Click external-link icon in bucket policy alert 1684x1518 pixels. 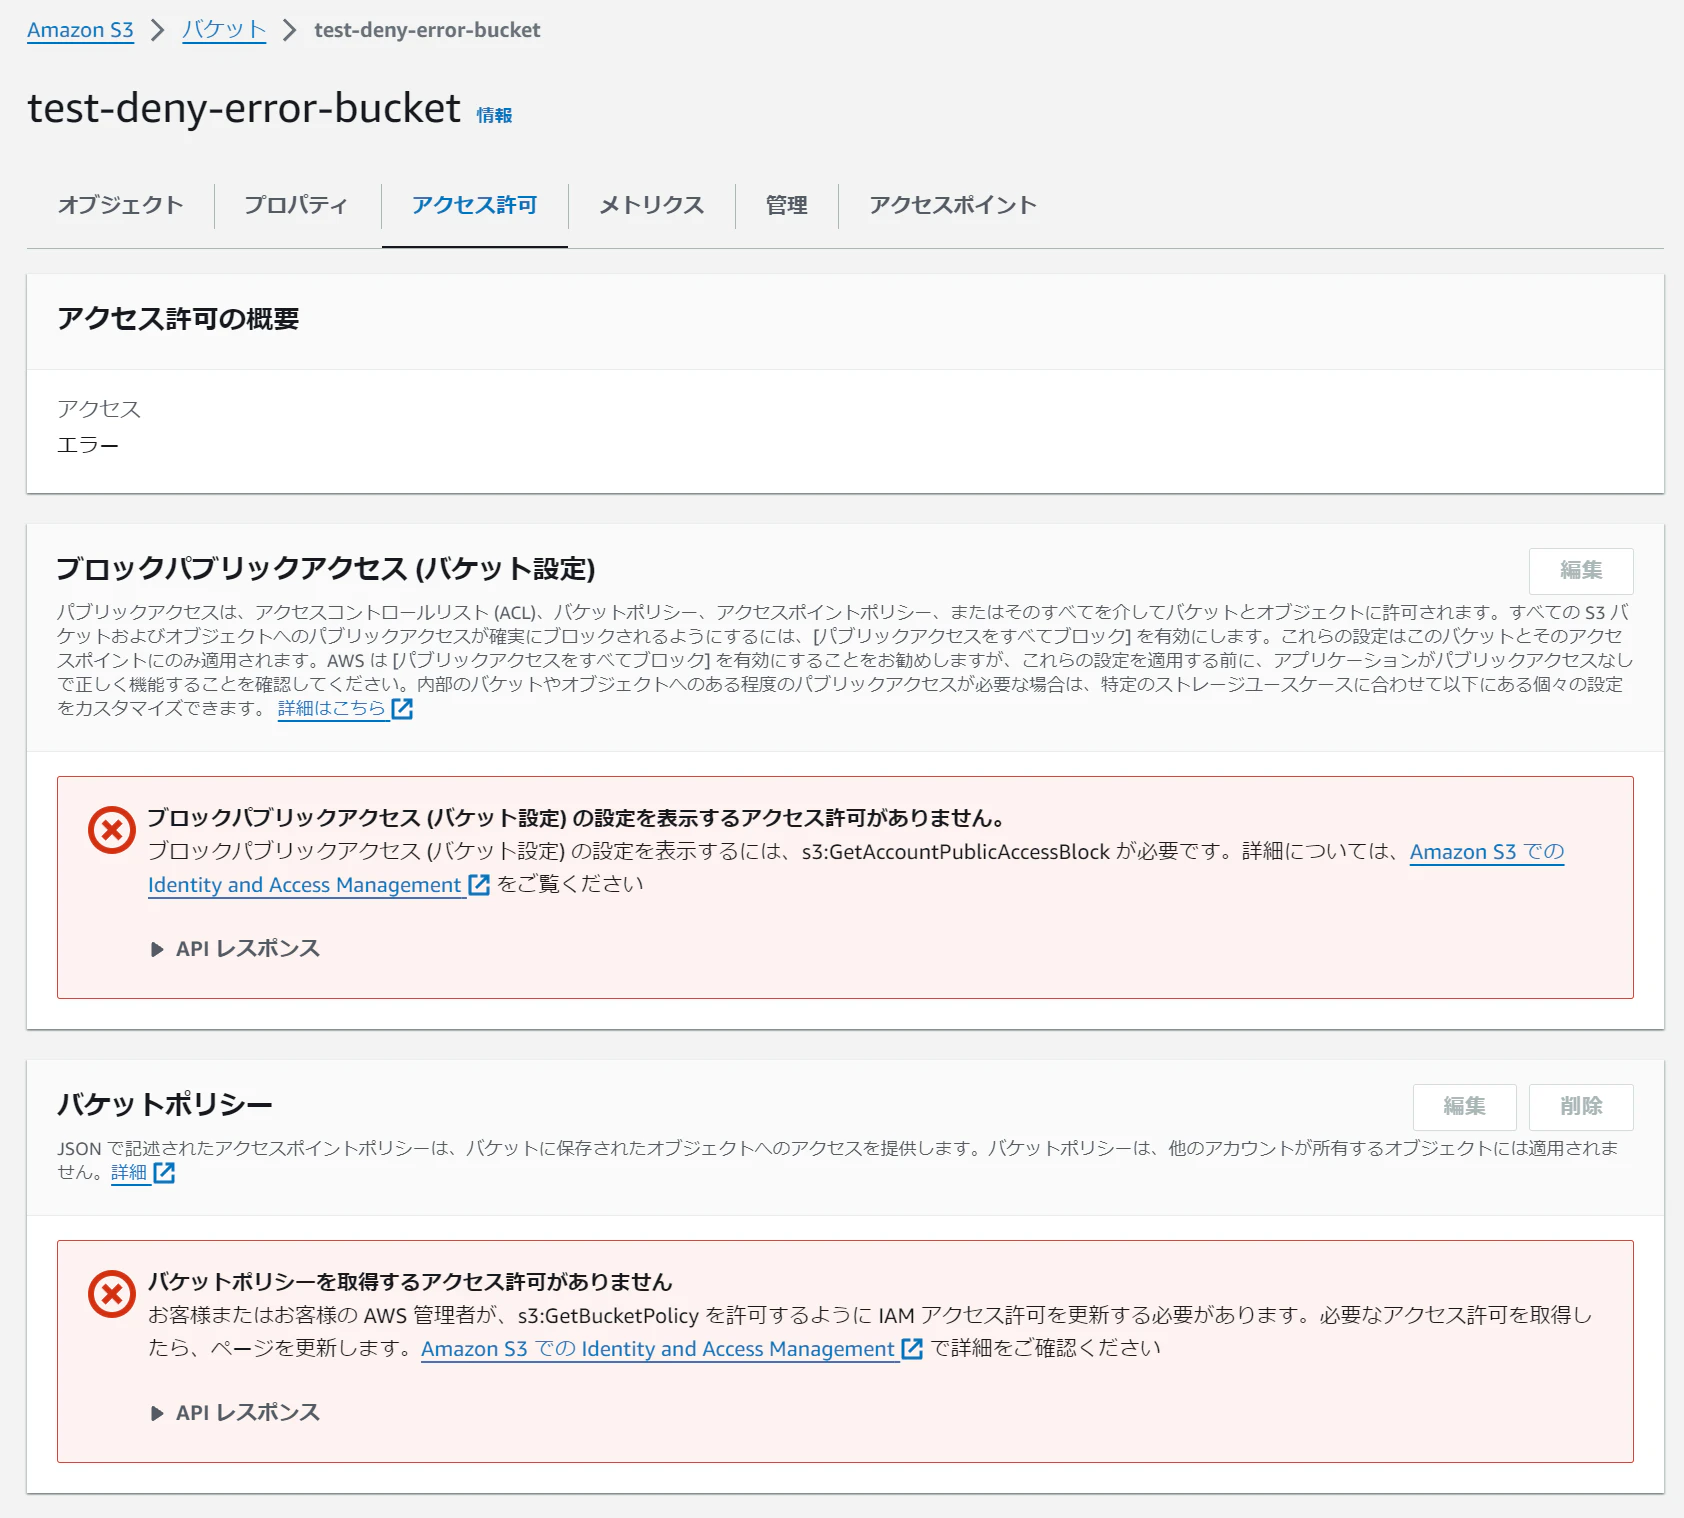pyautogui.click(x=912, y=1349)
